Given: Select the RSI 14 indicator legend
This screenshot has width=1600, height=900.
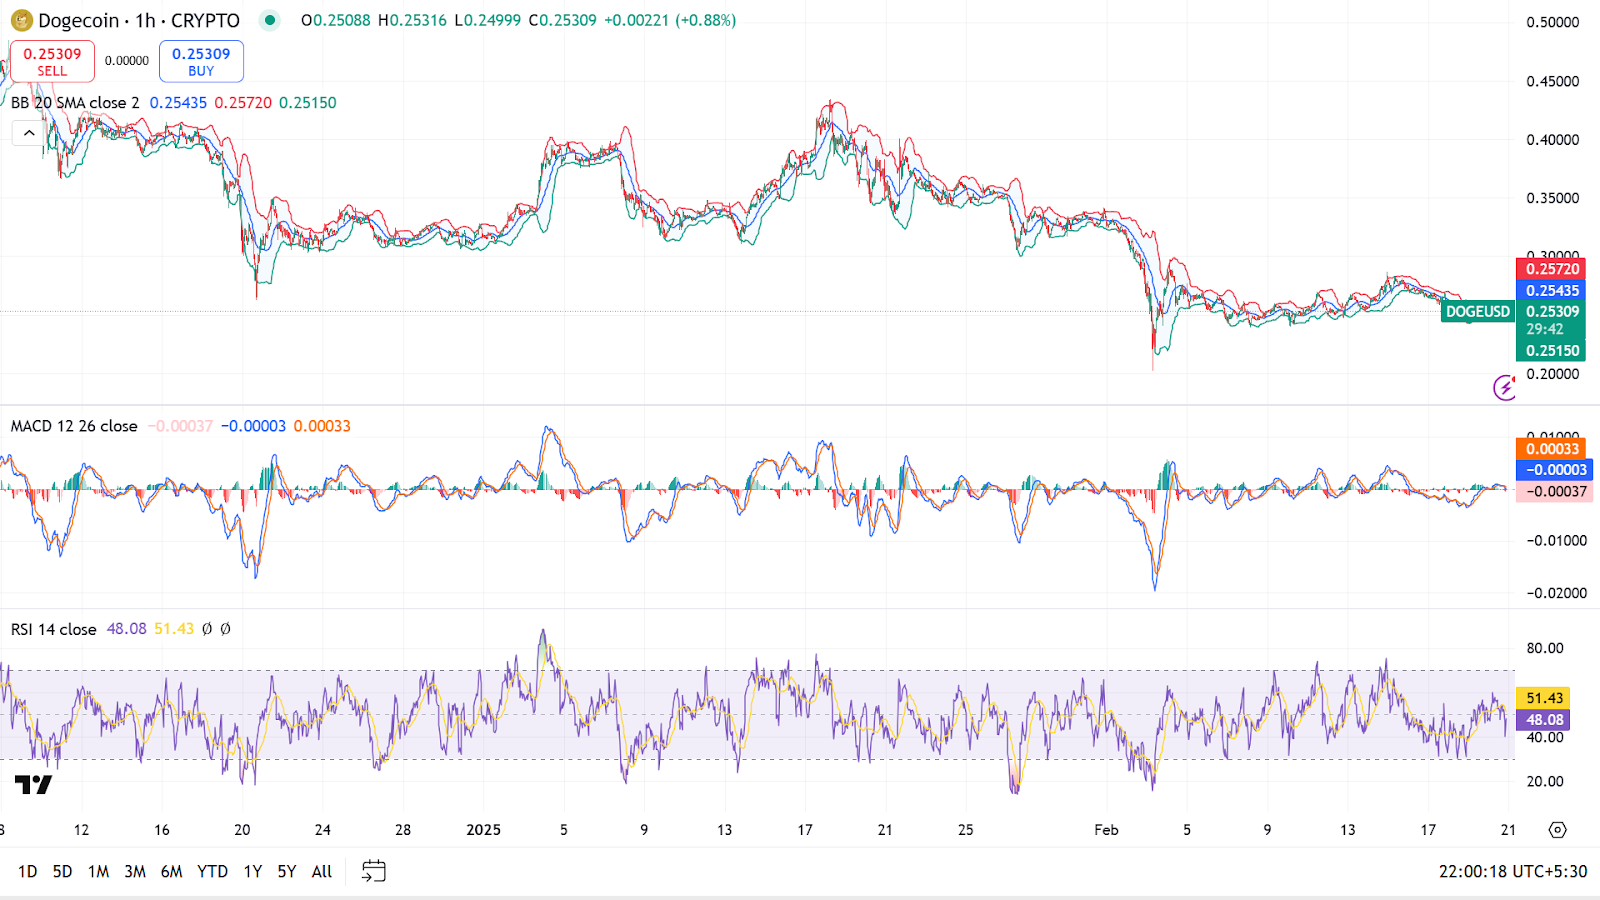Looking at the screenshot, I should [x=54, y=629].
